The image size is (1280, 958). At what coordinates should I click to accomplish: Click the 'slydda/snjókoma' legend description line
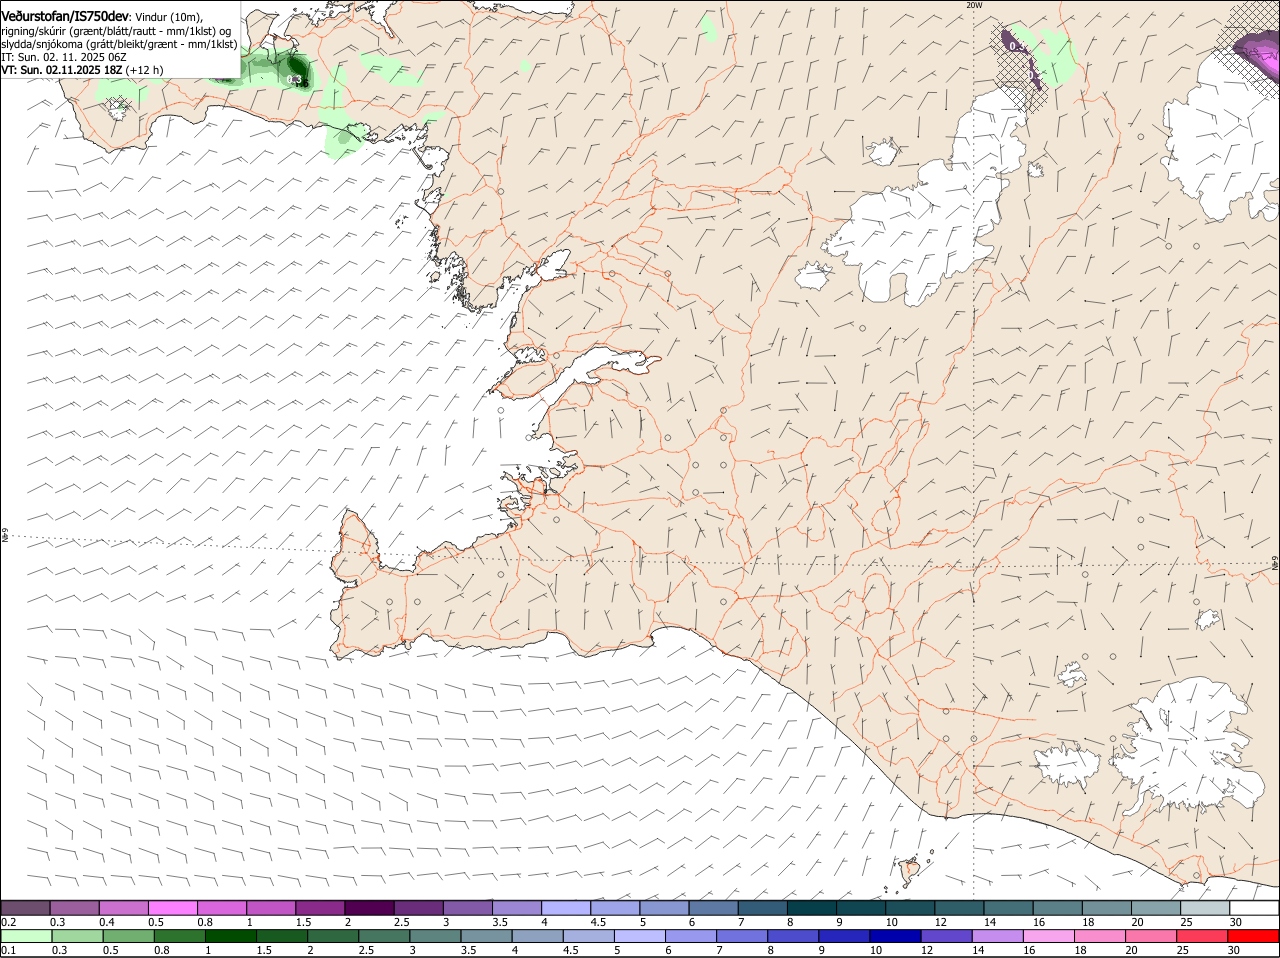[119, 44]
